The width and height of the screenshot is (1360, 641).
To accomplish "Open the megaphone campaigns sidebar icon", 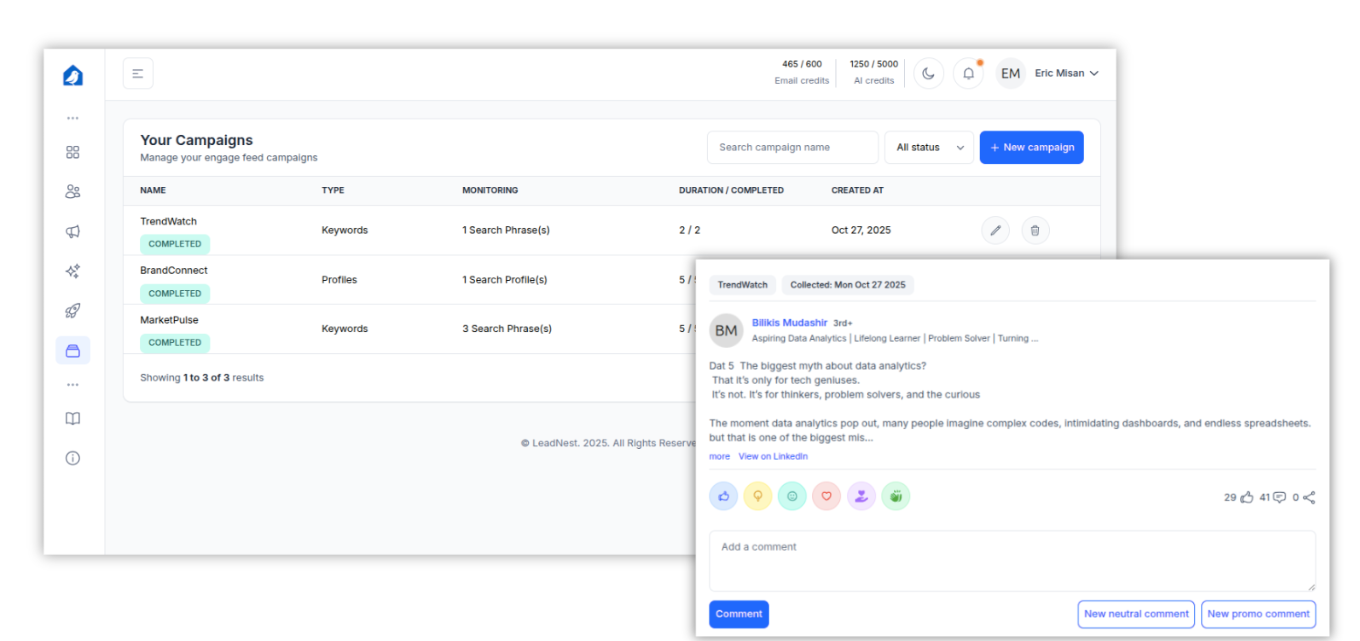I will pyautogui.click(x=72, y=232).
